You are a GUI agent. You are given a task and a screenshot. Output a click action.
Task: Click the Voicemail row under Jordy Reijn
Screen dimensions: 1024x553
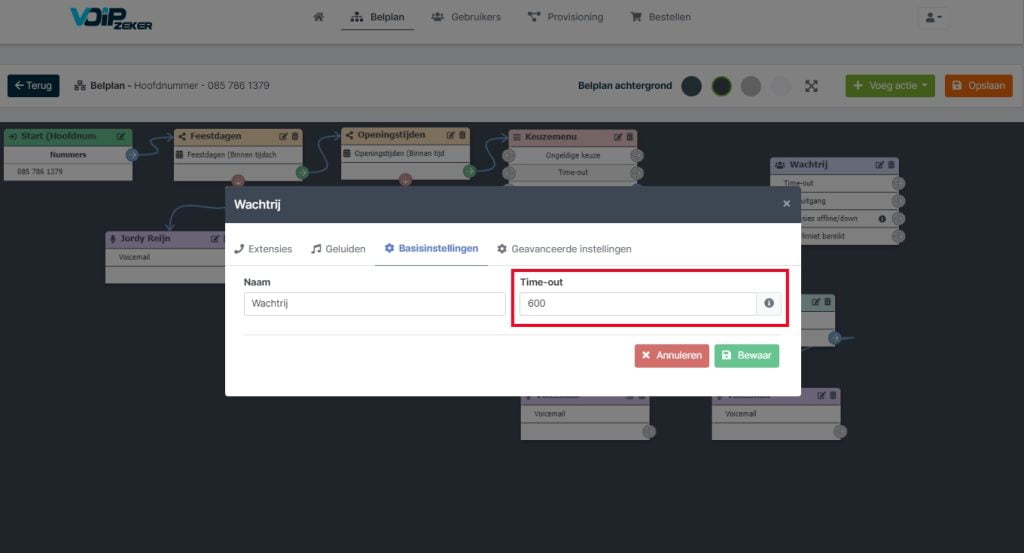point(165,257)
